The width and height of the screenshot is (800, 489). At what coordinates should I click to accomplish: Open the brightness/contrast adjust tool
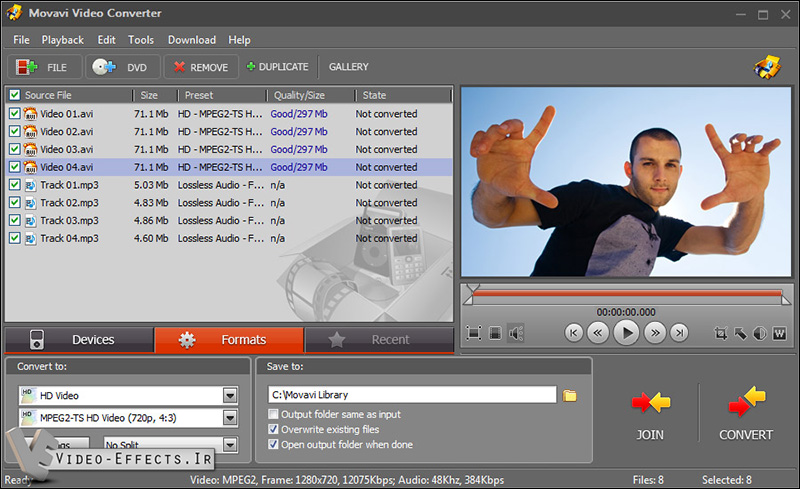pos(760,334)
